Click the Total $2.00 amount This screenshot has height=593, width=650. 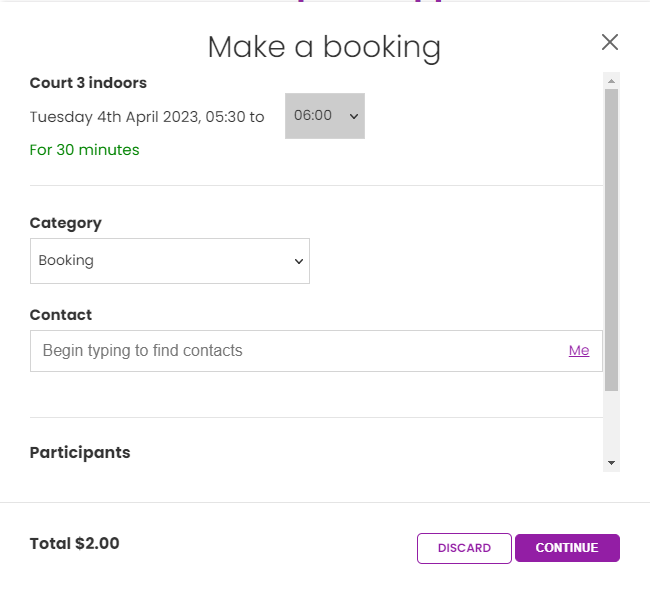(x=75, y=544)
